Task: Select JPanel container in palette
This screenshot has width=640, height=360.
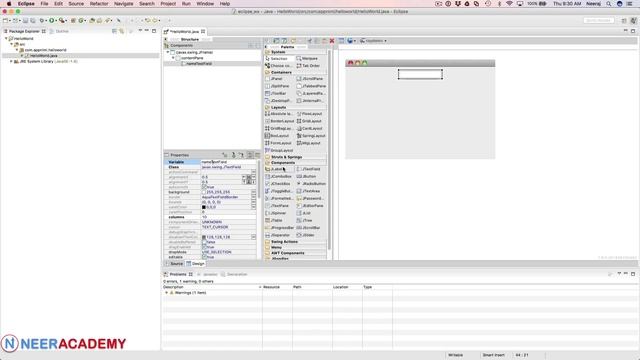Action: (x=279, y=79)
